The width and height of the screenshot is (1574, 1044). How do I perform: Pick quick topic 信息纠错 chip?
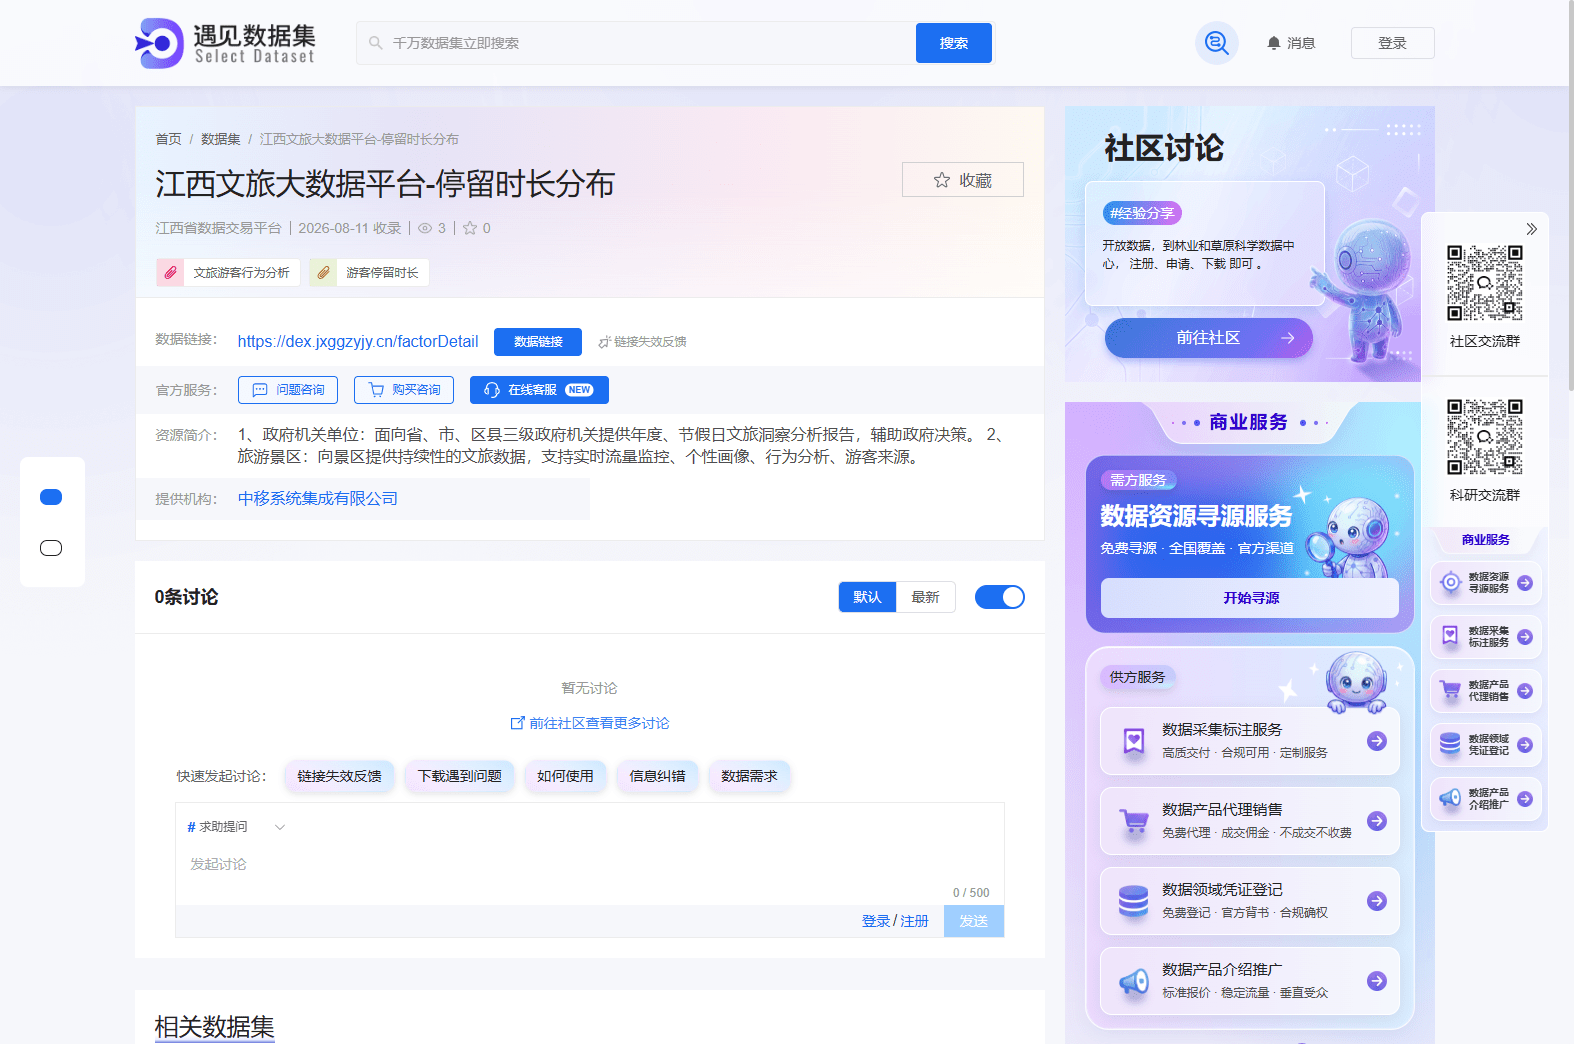[x=657, y=776]
